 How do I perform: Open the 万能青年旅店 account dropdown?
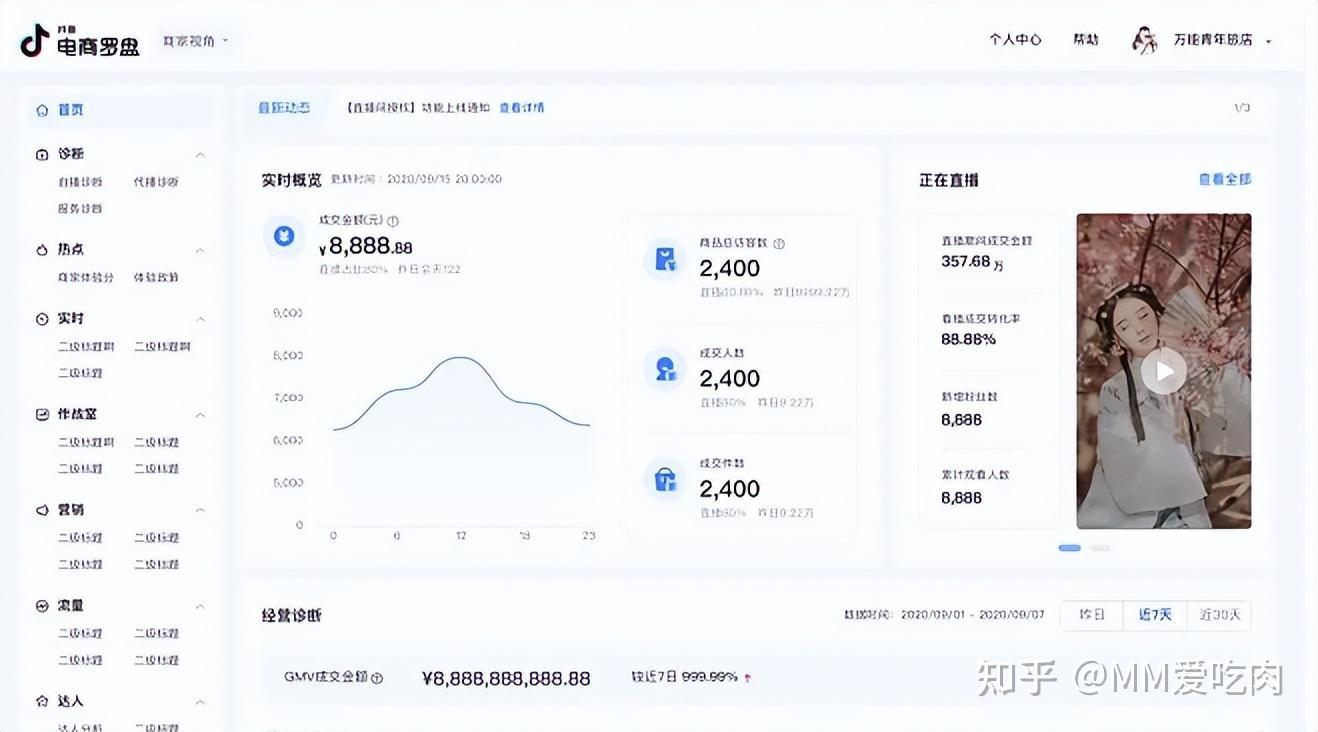coord(1222,40)
